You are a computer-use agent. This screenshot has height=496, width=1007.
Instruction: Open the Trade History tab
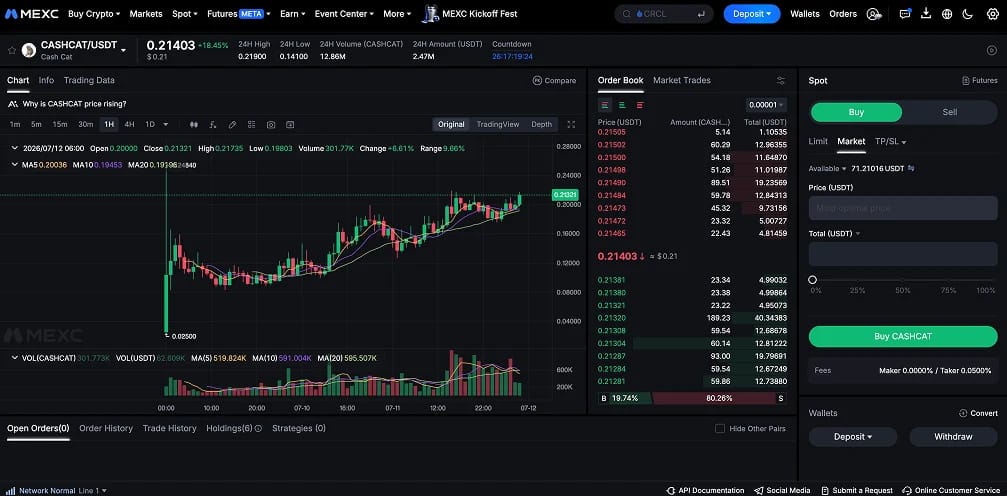tap(170, 429)
